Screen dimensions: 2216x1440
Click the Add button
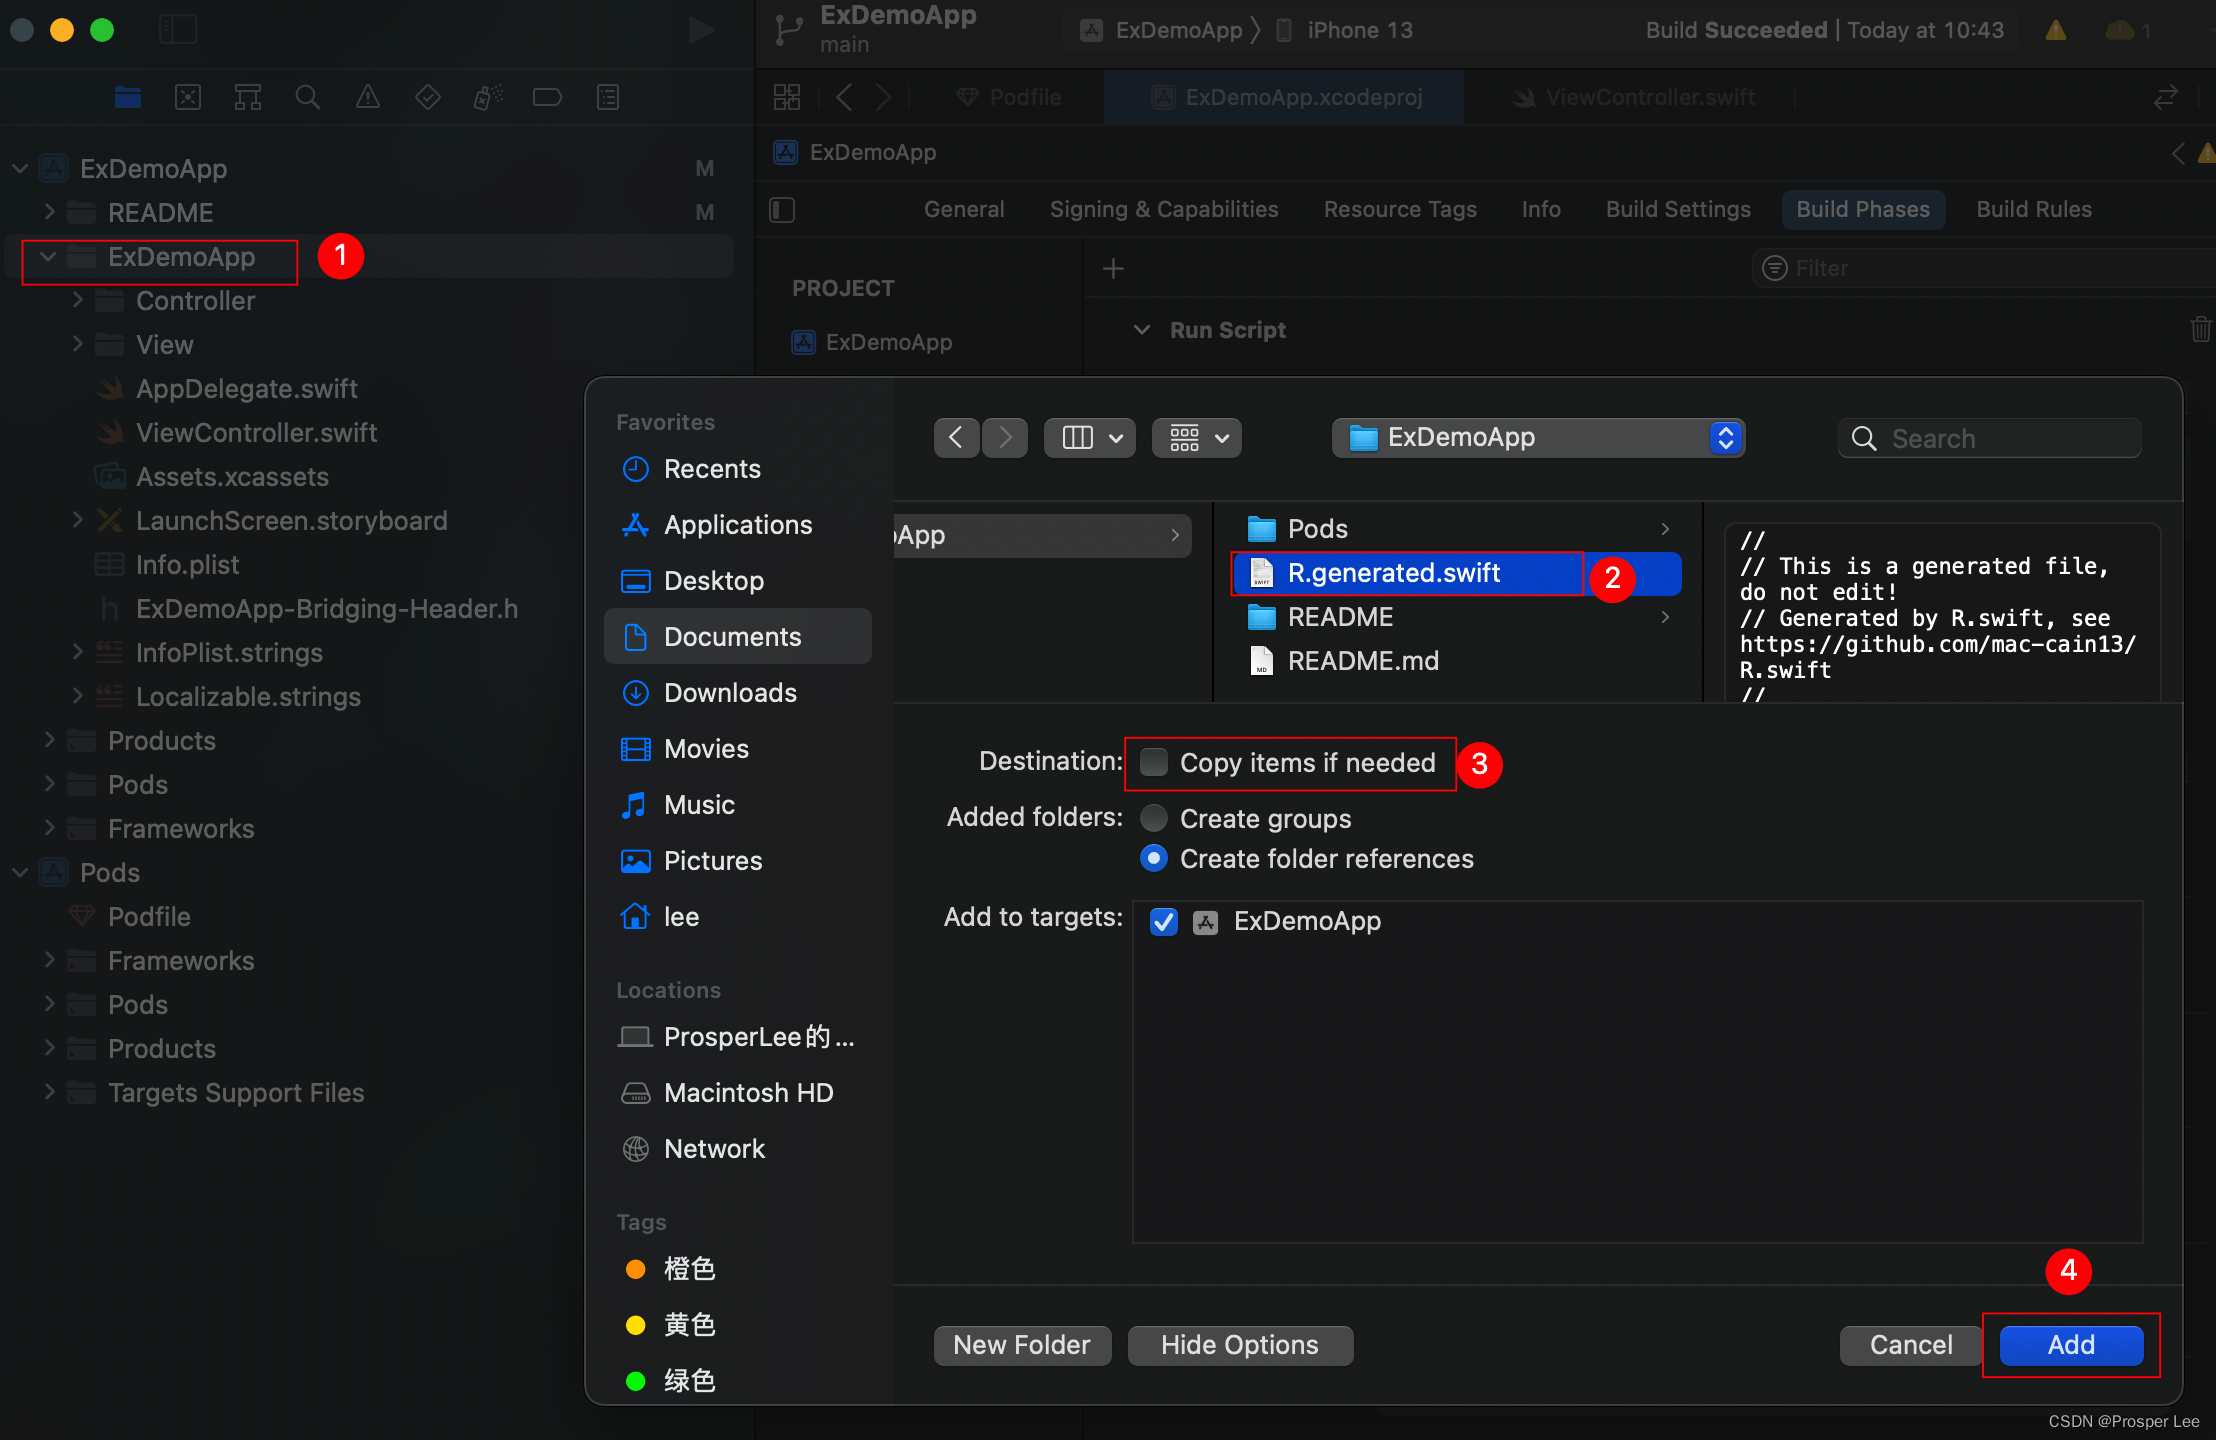[2071, 1345]
